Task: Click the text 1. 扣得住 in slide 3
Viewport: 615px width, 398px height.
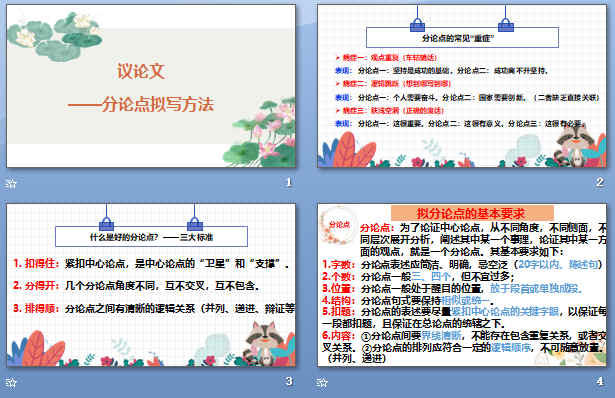Action: point(36,263)
